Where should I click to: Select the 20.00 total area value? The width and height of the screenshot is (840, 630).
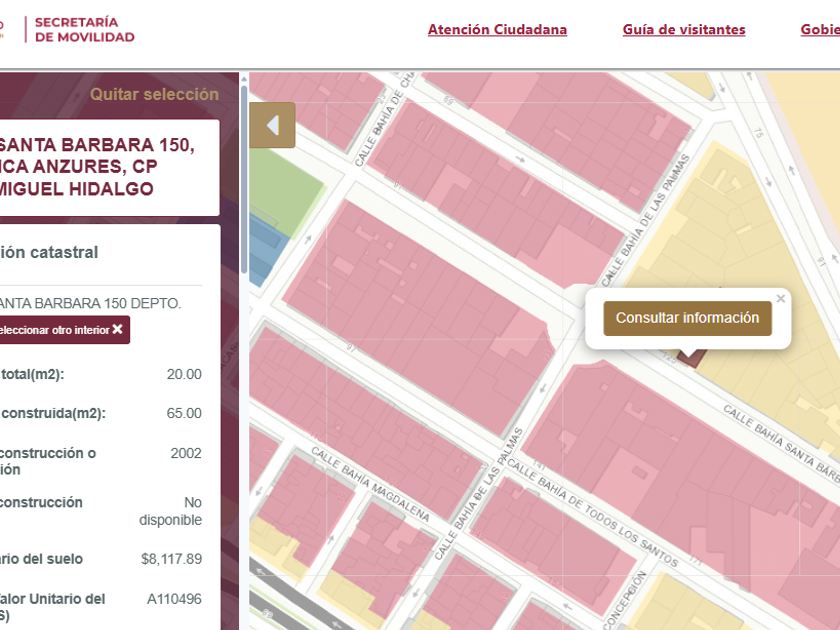pyautogui.click(x=184, y=374)
